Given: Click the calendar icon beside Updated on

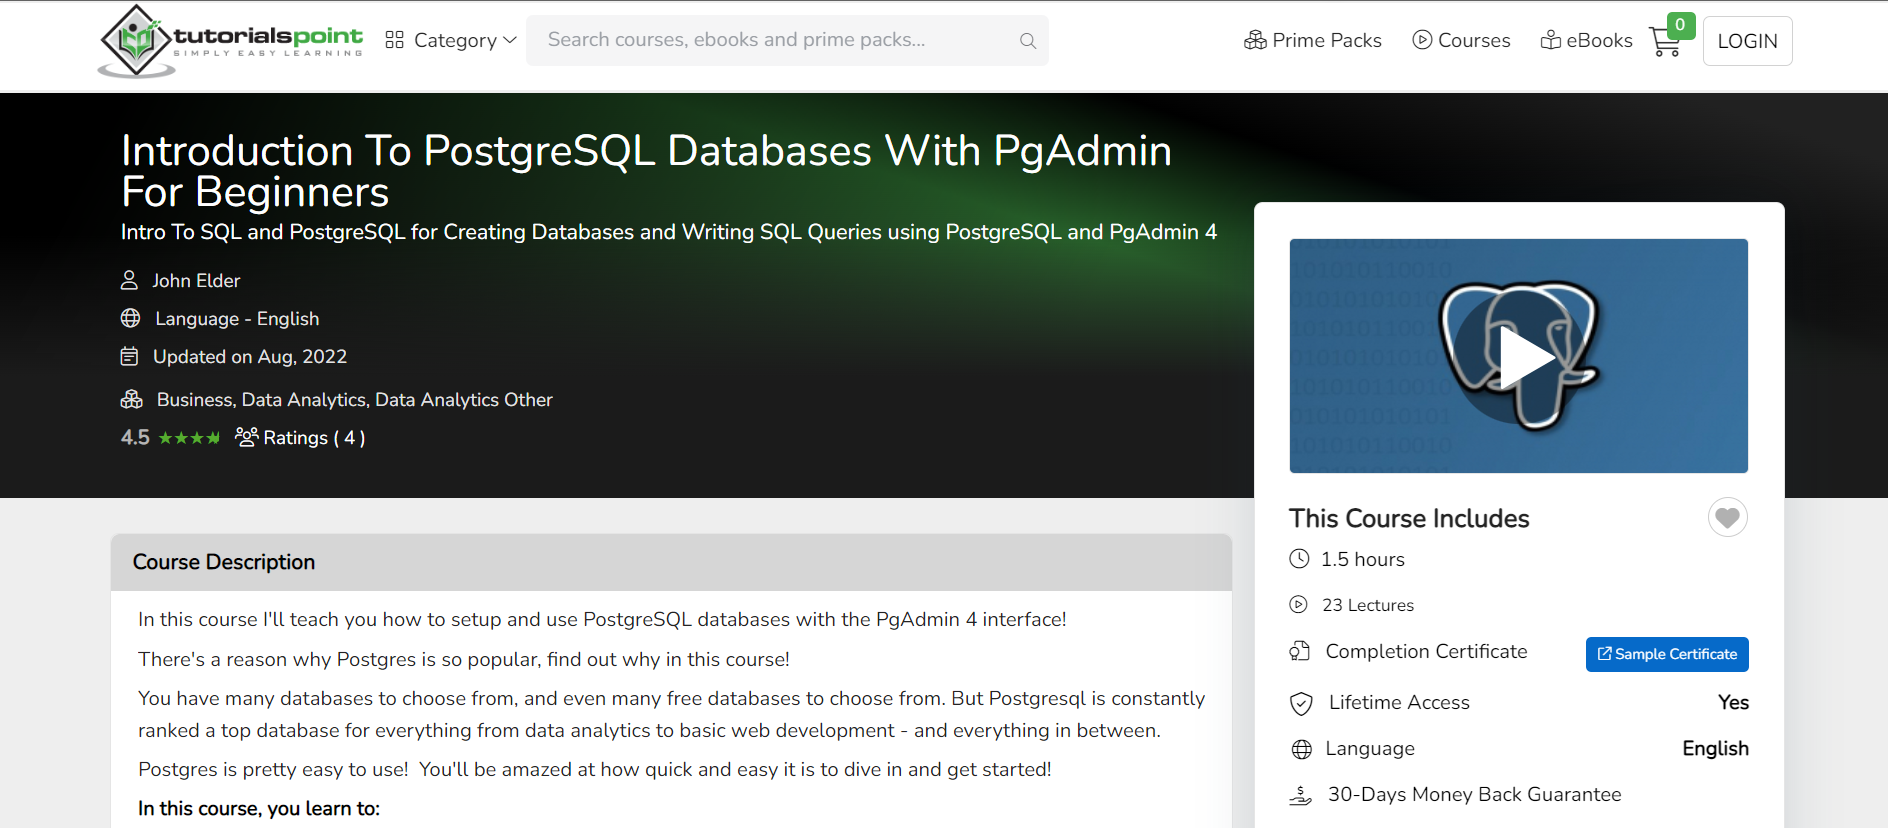Looking at the screenshot, I should tap(129, 356).
